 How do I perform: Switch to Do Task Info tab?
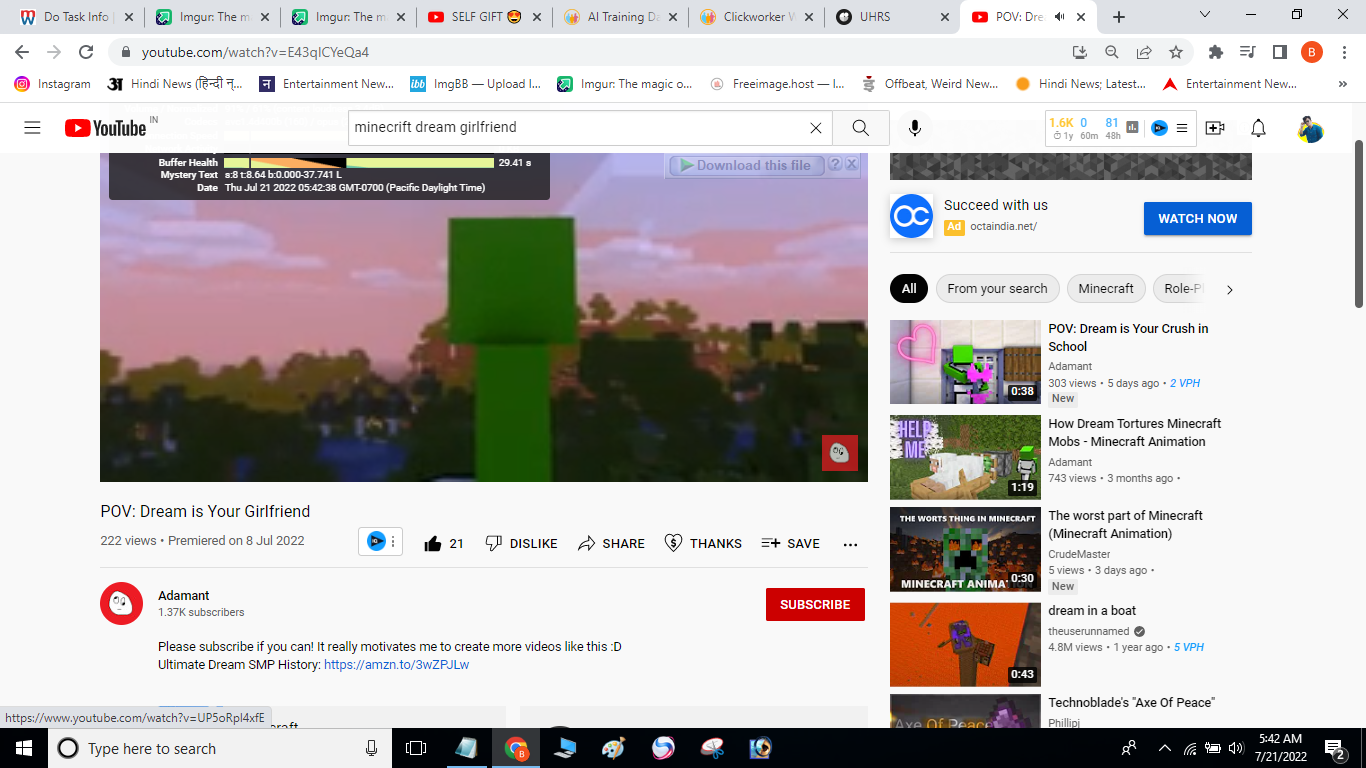point(76,17)
